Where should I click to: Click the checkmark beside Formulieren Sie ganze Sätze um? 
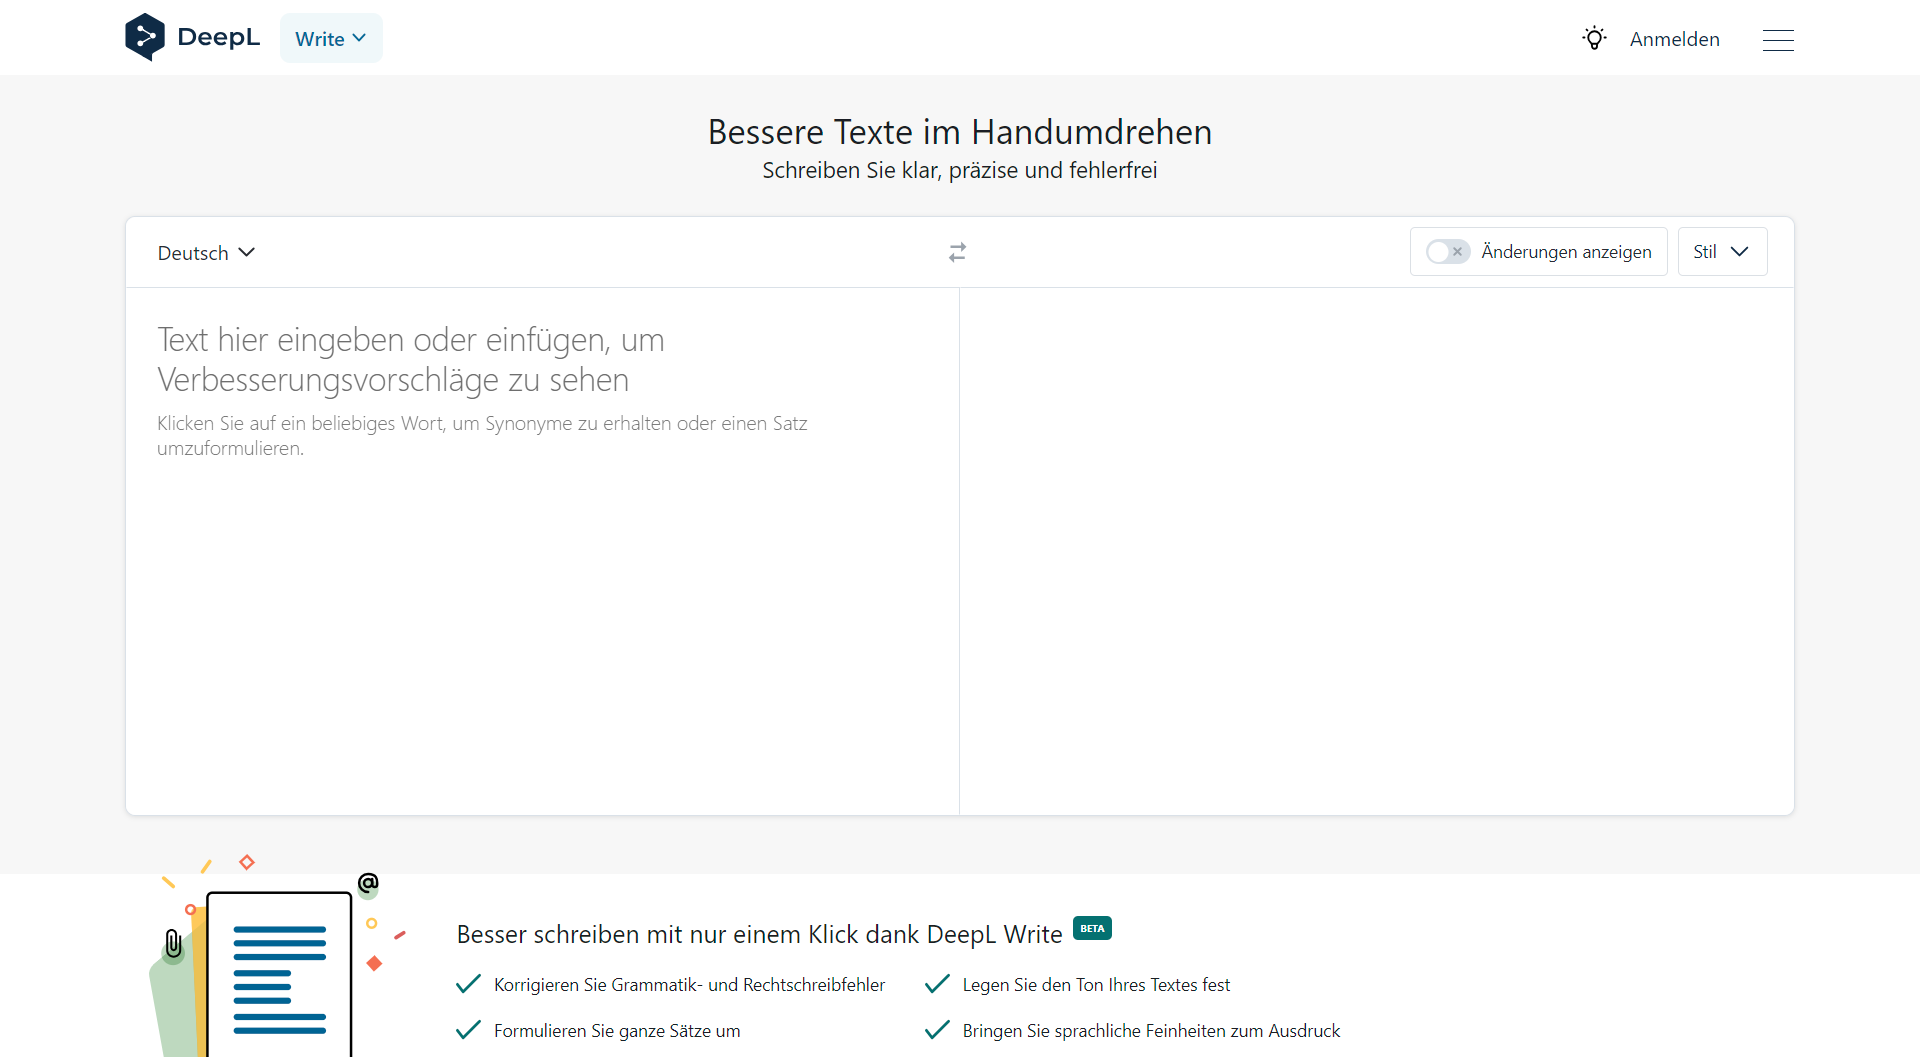point(467,1030)
